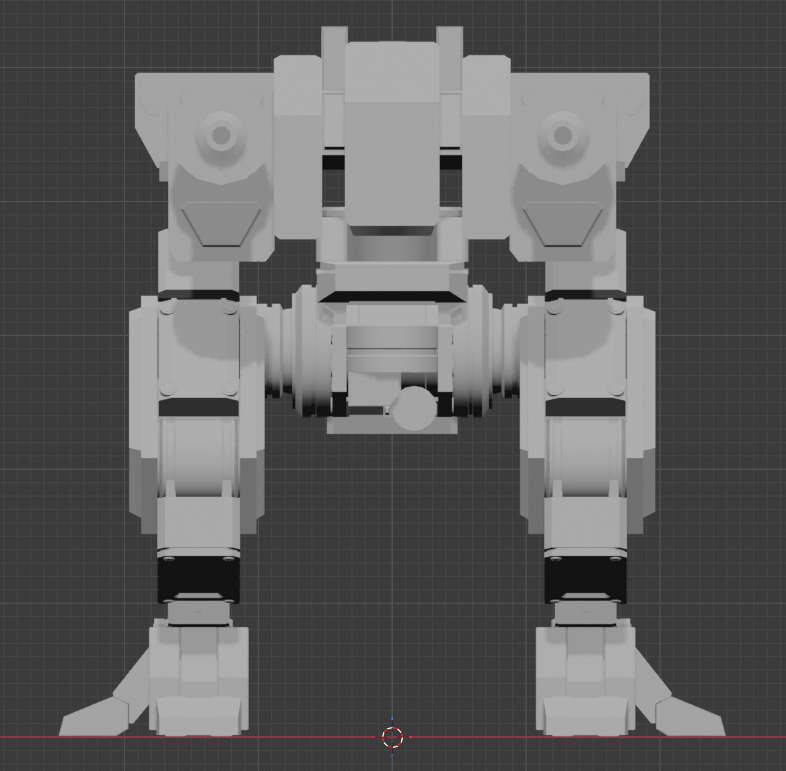Viewport: 786px width, 771px height.
Task: Select the left foot's outer pointed toe
Action: coord(94,716)
